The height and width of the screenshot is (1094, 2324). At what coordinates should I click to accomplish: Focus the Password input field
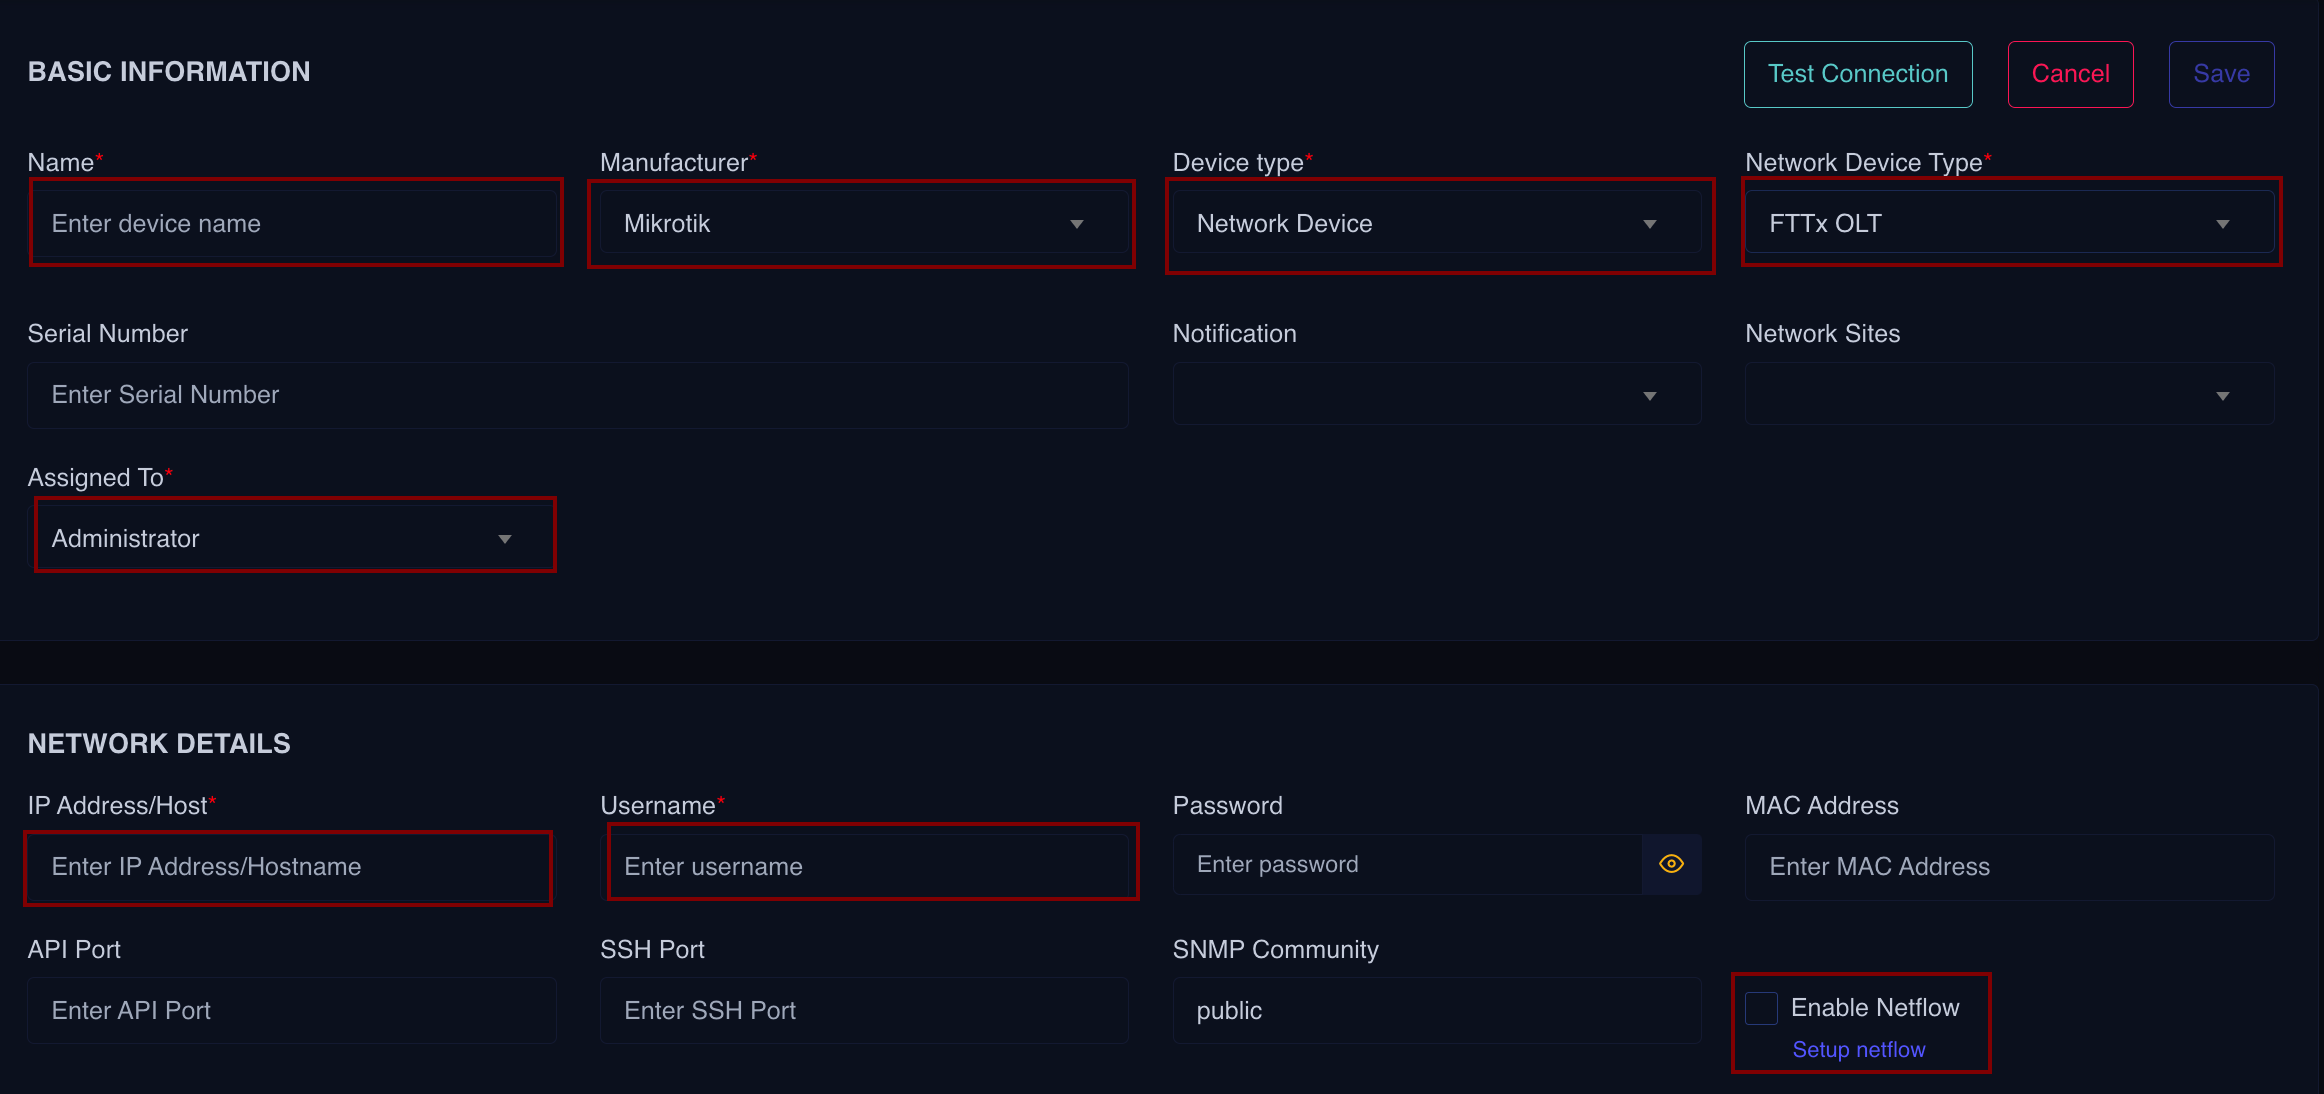click(x=1400, y=864)
